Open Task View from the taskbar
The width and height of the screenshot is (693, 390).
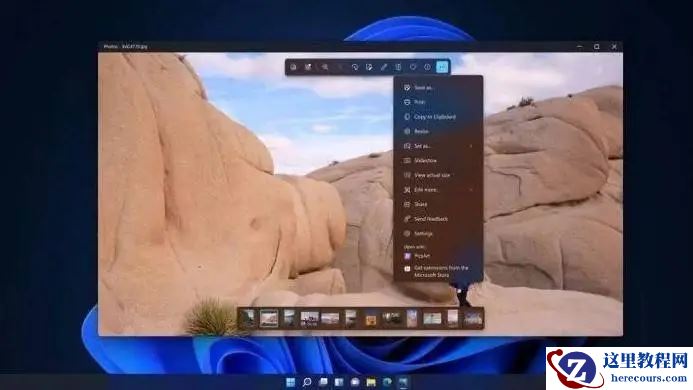323,382
